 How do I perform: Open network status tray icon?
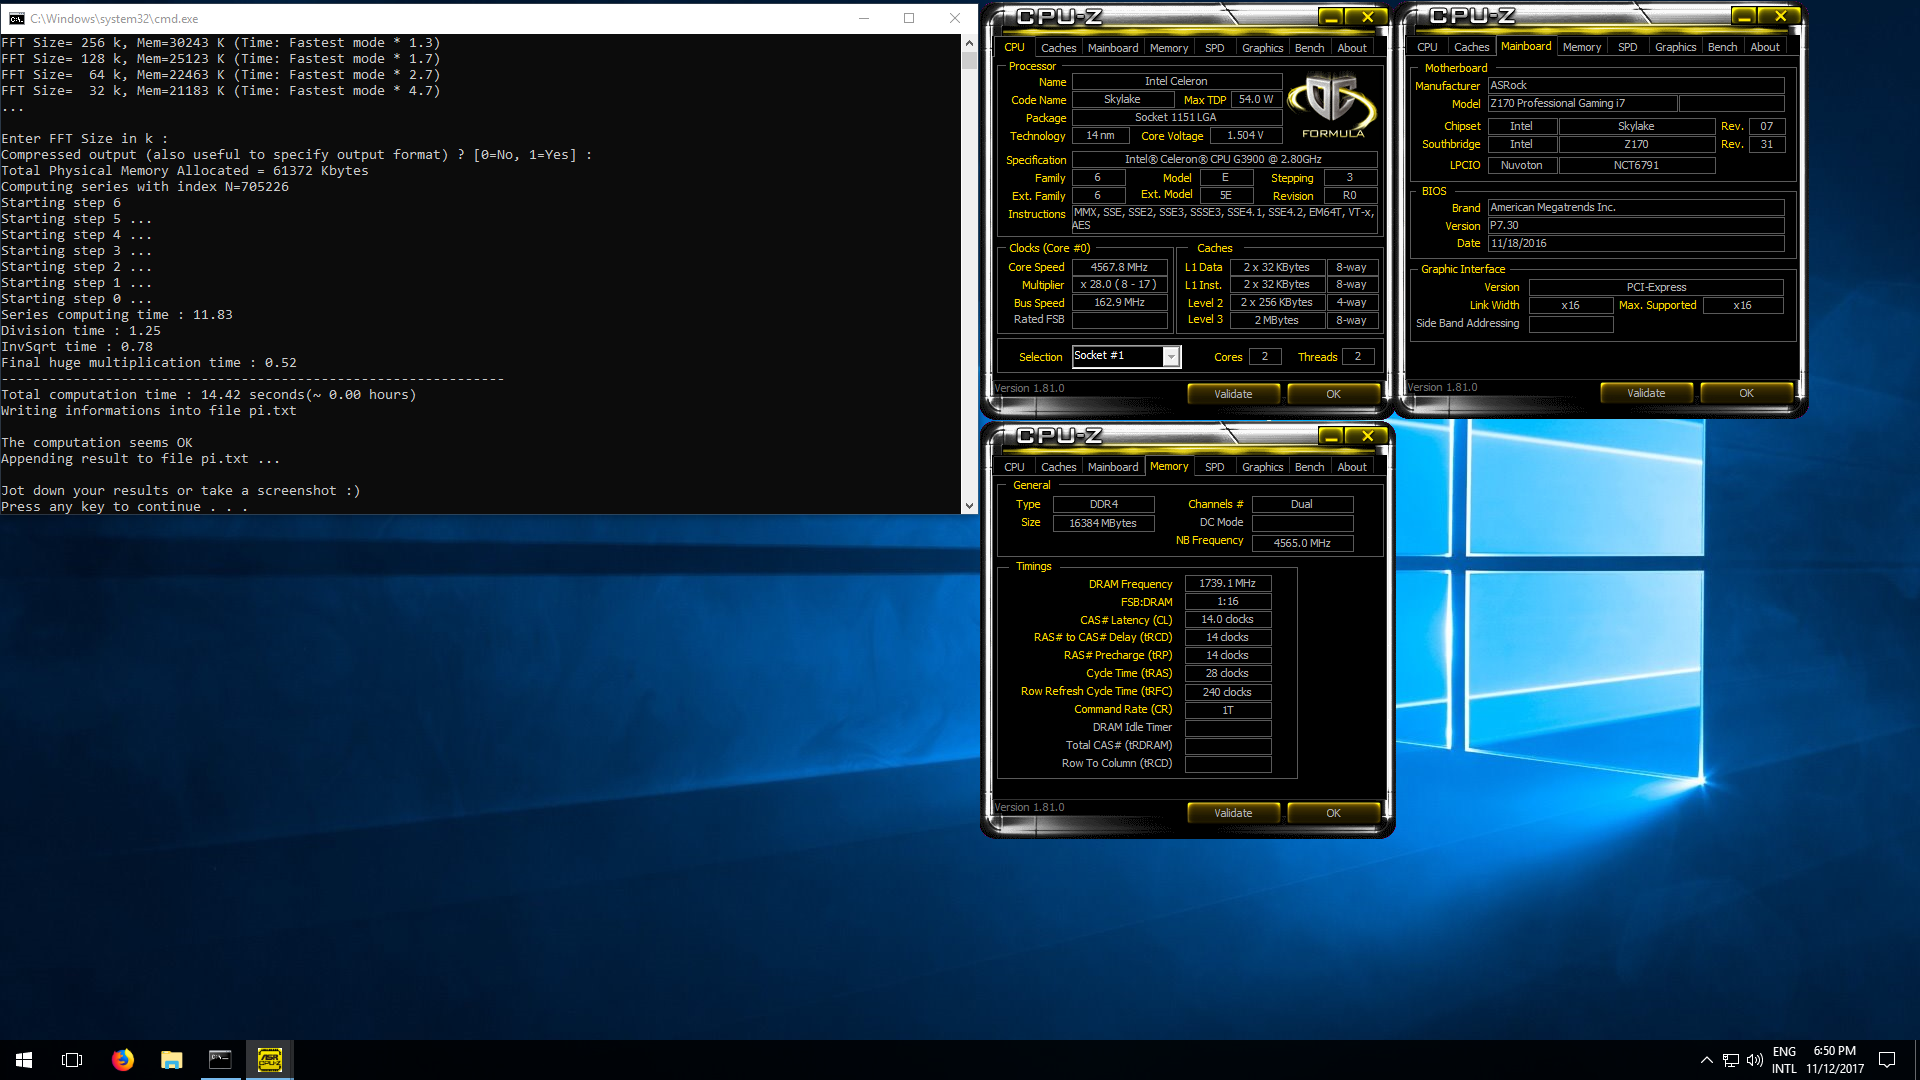click(x=1730, y=1060)
